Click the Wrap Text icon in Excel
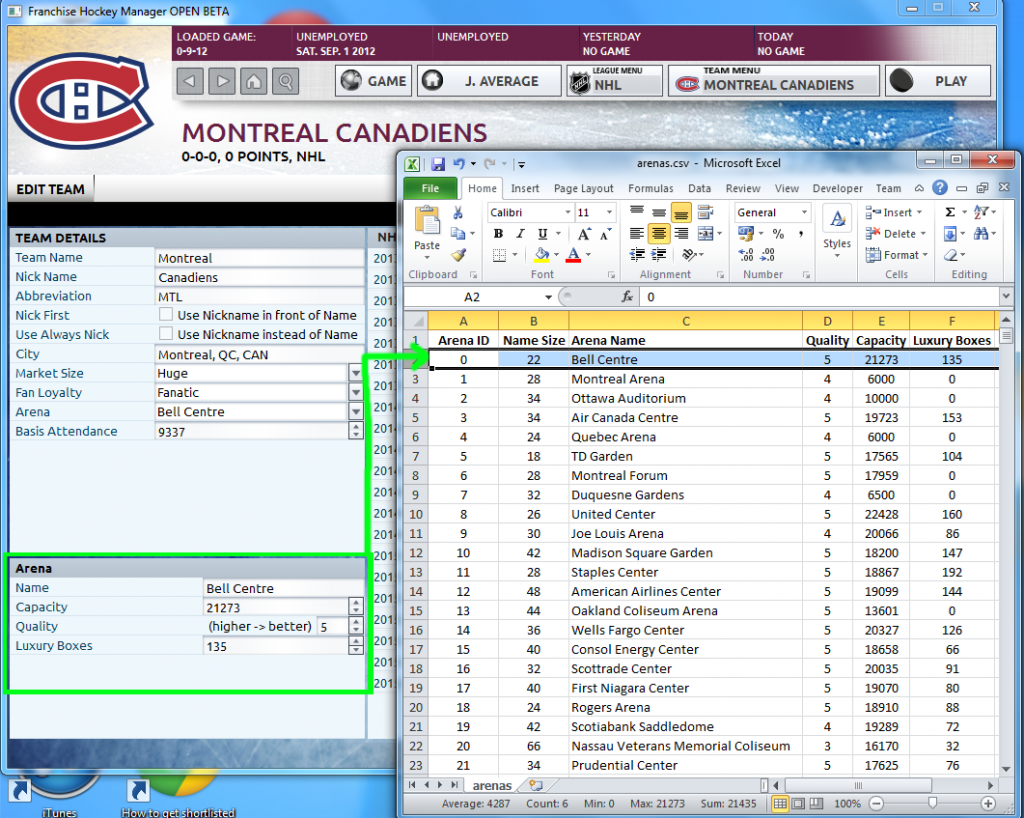Image resolution: width=1024 pixels, height=818 pixels. point(705,212)
